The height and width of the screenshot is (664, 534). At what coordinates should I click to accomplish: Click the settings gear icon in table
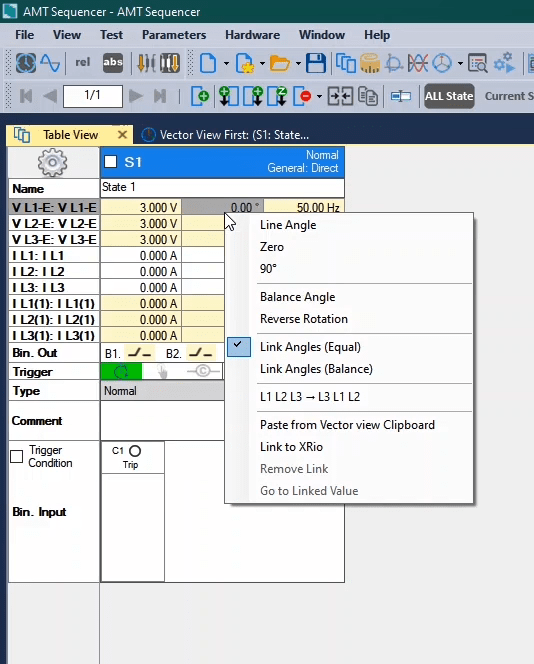coord(53,162)
